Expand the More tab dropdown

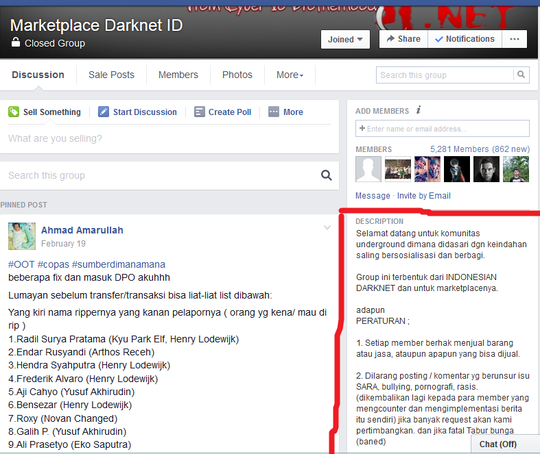coord(290,75)
